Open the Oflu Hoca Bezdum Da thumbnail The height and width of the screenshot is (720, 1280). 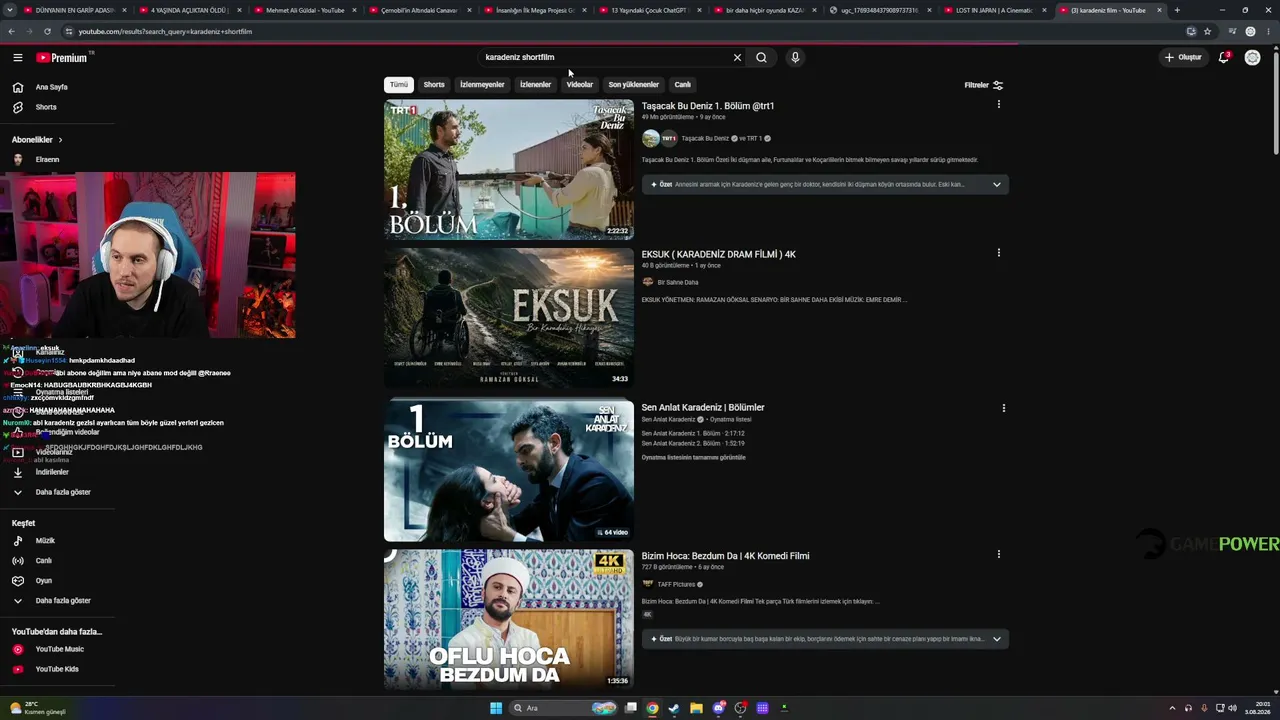pos(509,619)
